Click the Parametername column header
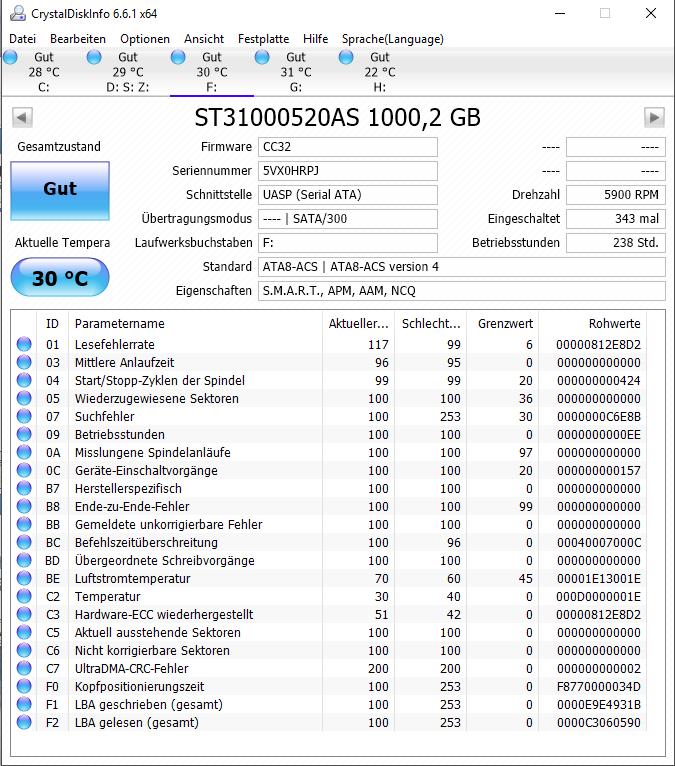The height and width of the screenshot is (766, 675). (x=195, y=323)
